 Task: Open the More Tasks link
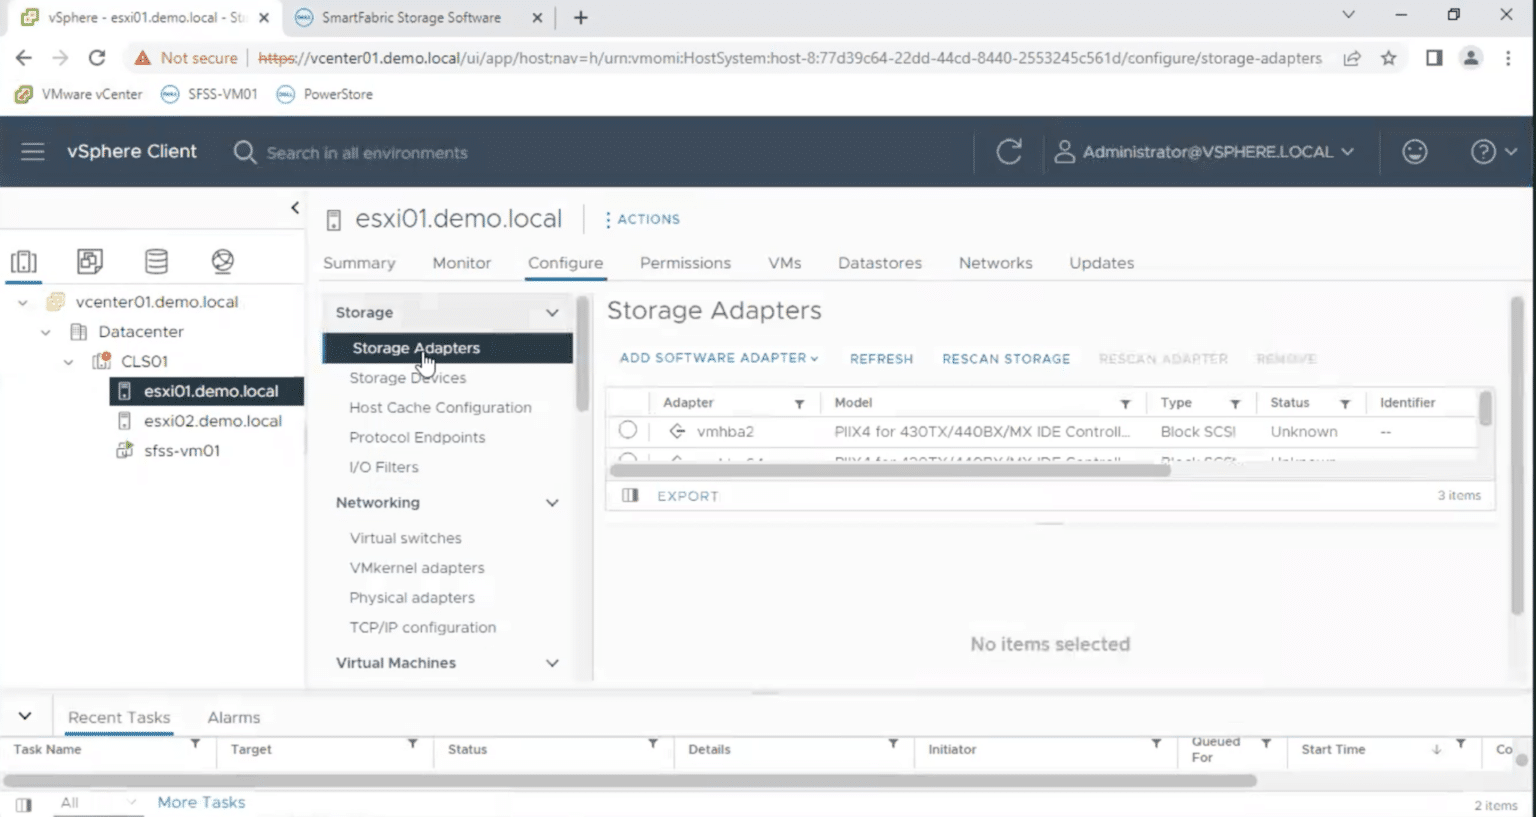pyautogui.click(x=201, y=802)
